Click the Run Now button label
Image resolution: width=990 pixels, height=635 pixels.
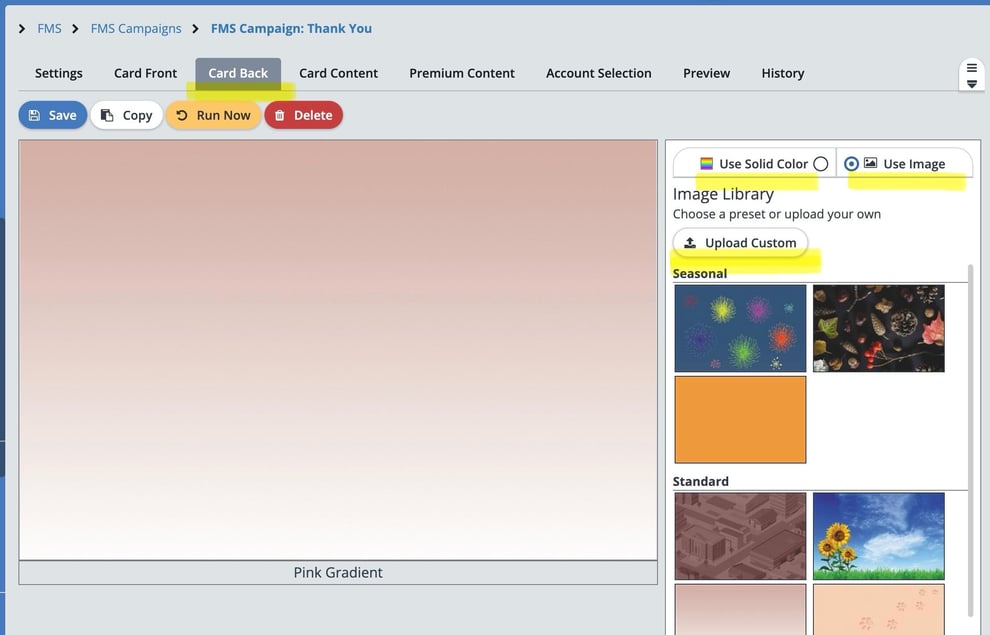(224, 116)
